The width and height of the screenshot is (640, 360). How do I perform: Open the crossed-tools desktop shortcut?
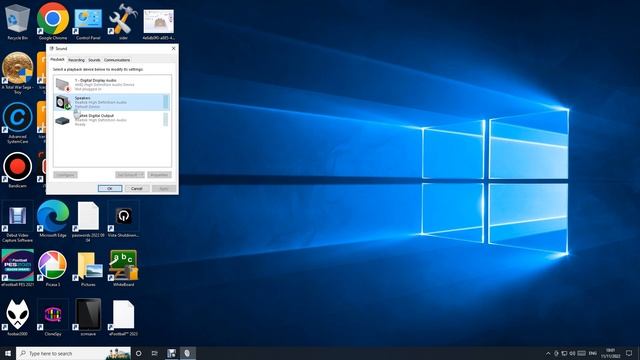click(123, 21)
